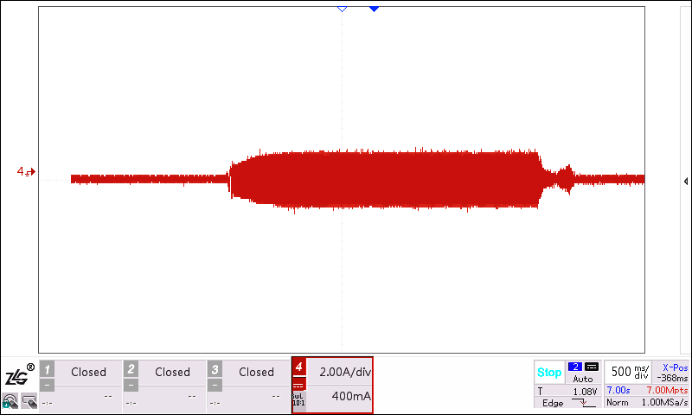Click the ZLG logo icon

[19, 375]
